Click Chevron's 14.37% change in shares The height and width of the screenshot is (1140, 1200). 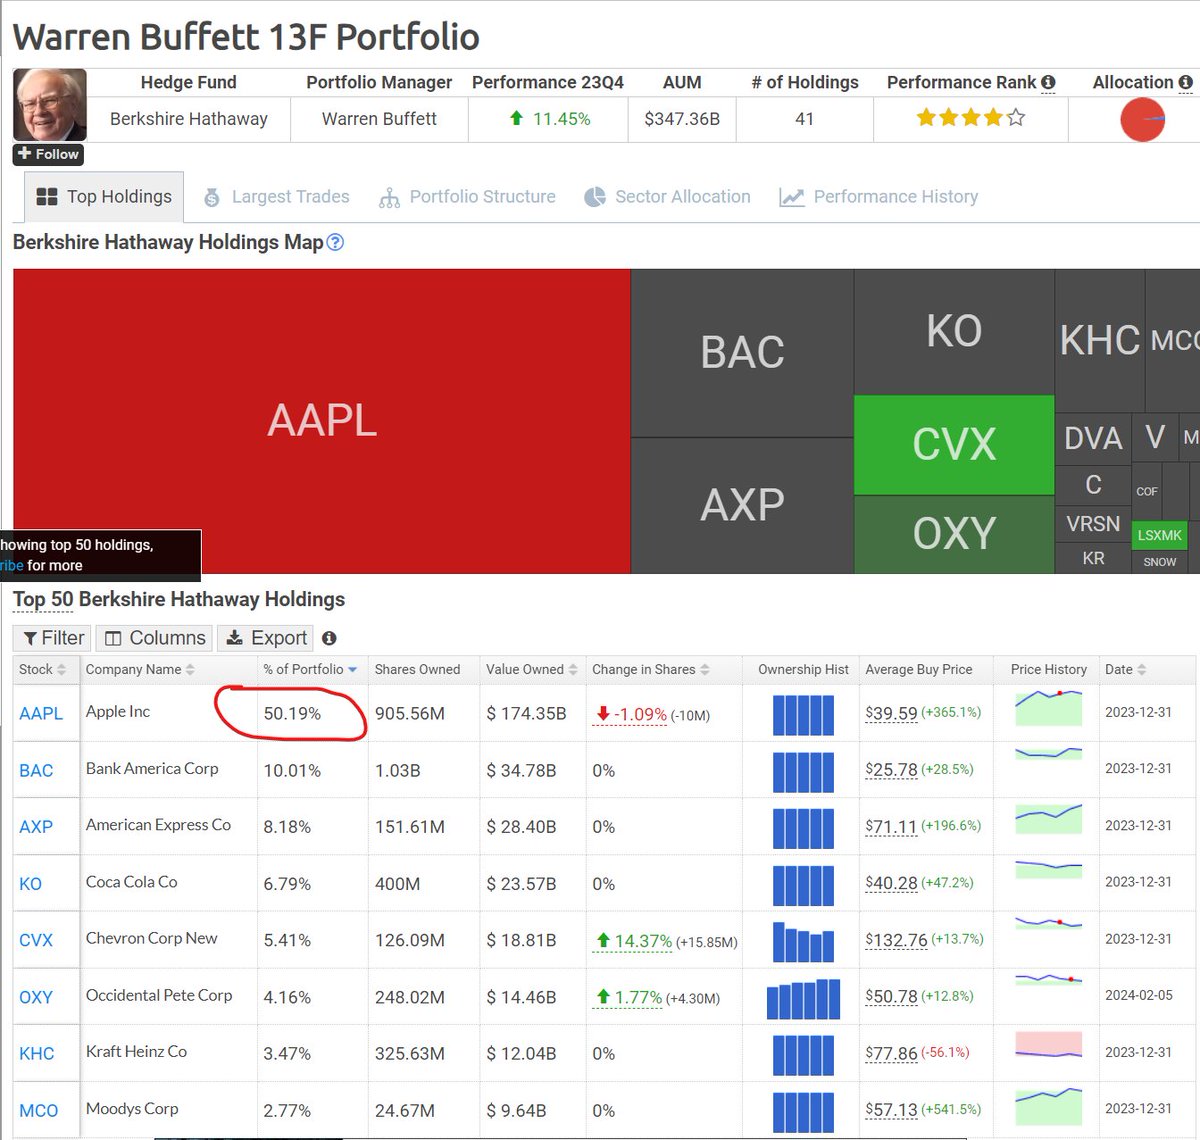coord(633,941)
